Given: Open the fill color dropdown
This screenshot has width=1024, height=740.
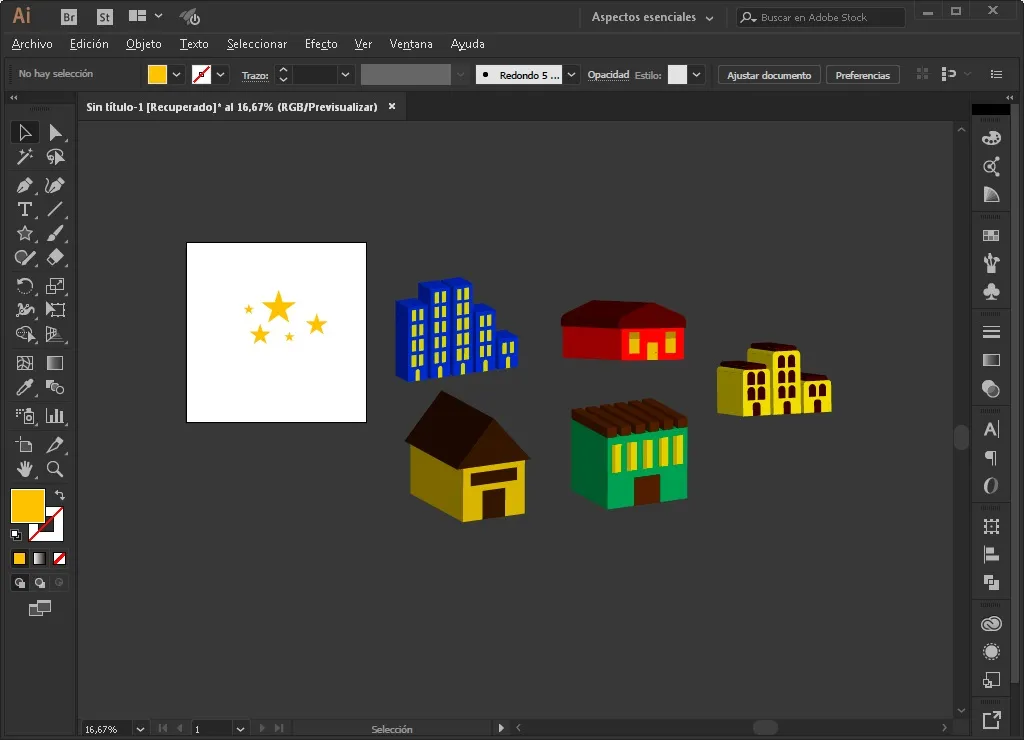Looking at the screenshot, I should click(x=176, y=74).
